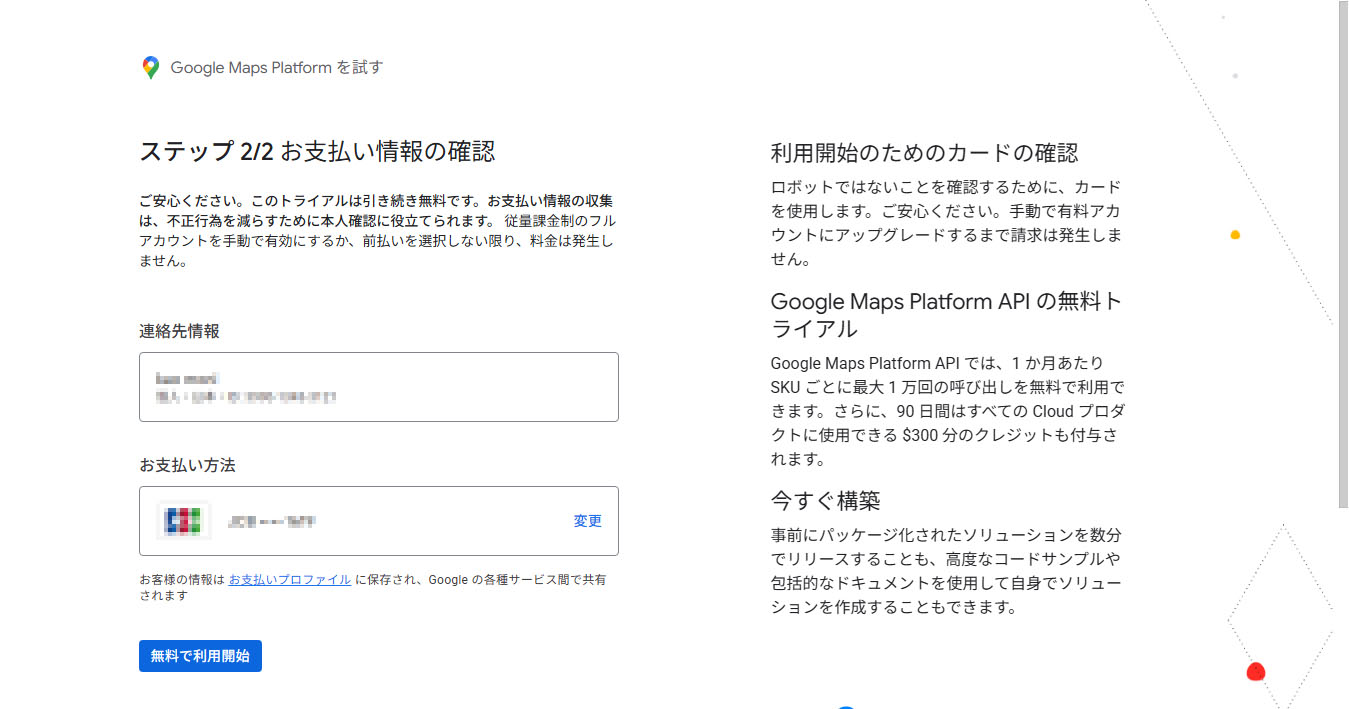Click the yellow decorative dot on the right

click(1235, 235)
